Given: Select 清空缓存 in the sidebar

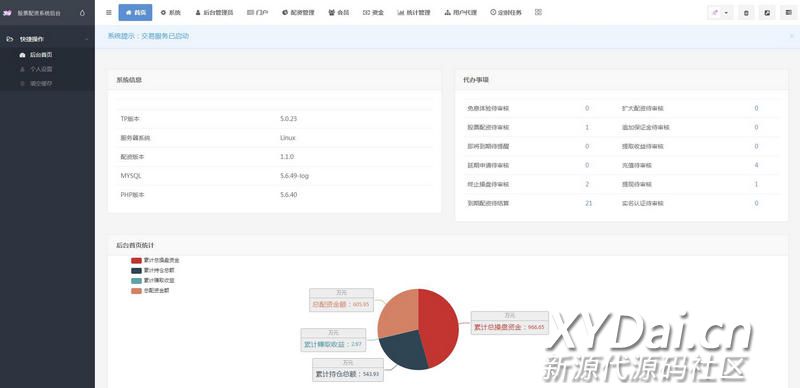Looking at the screenshot, I should point(41,83).
